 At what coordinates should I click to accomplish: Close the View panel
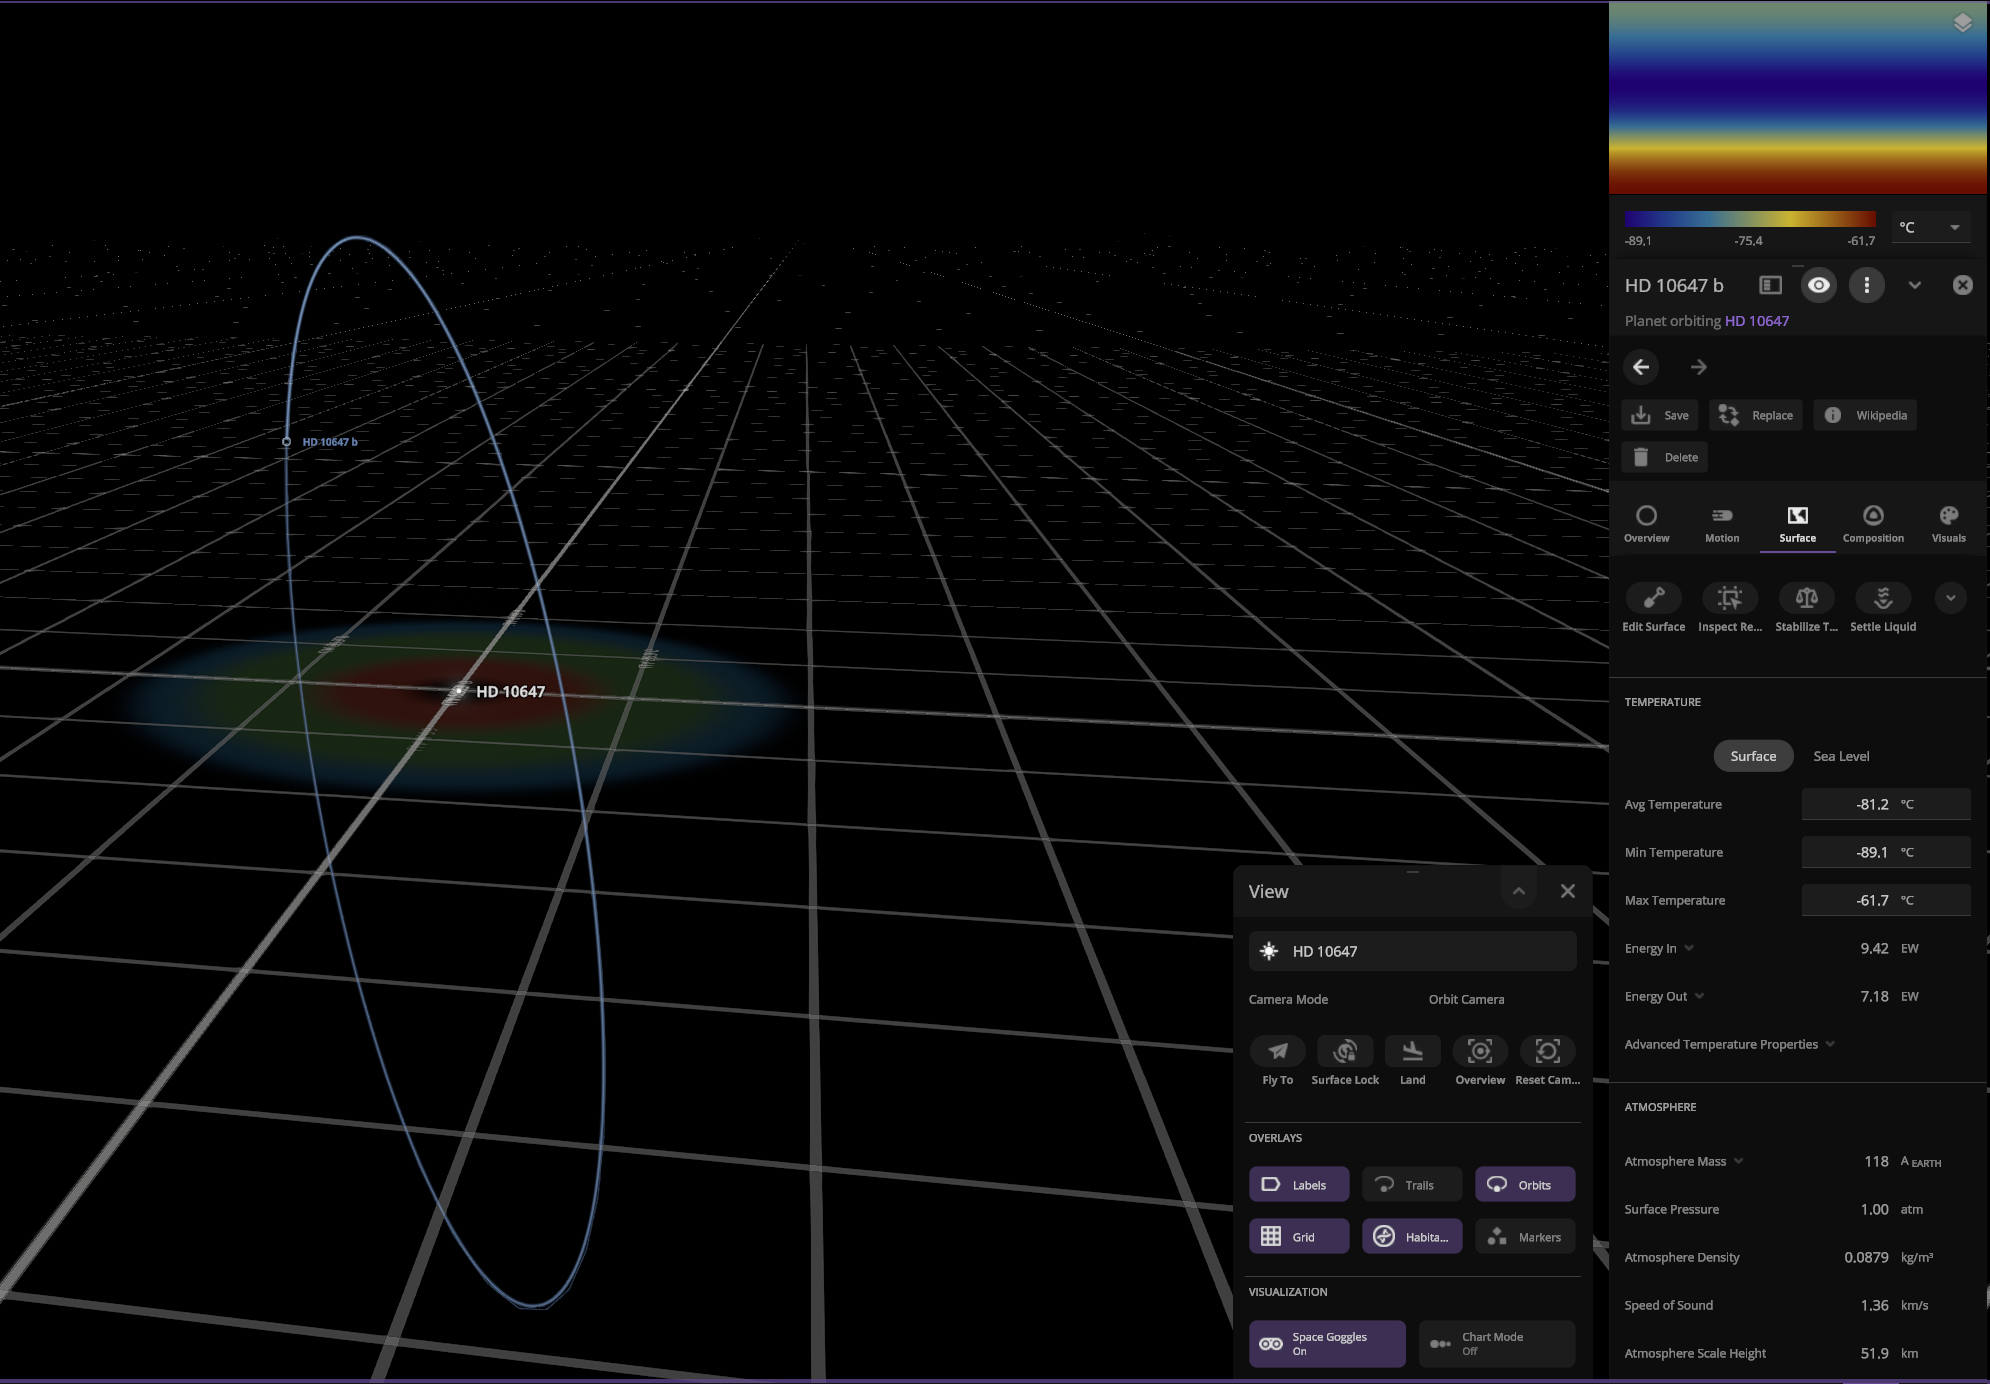(1567, 891)
